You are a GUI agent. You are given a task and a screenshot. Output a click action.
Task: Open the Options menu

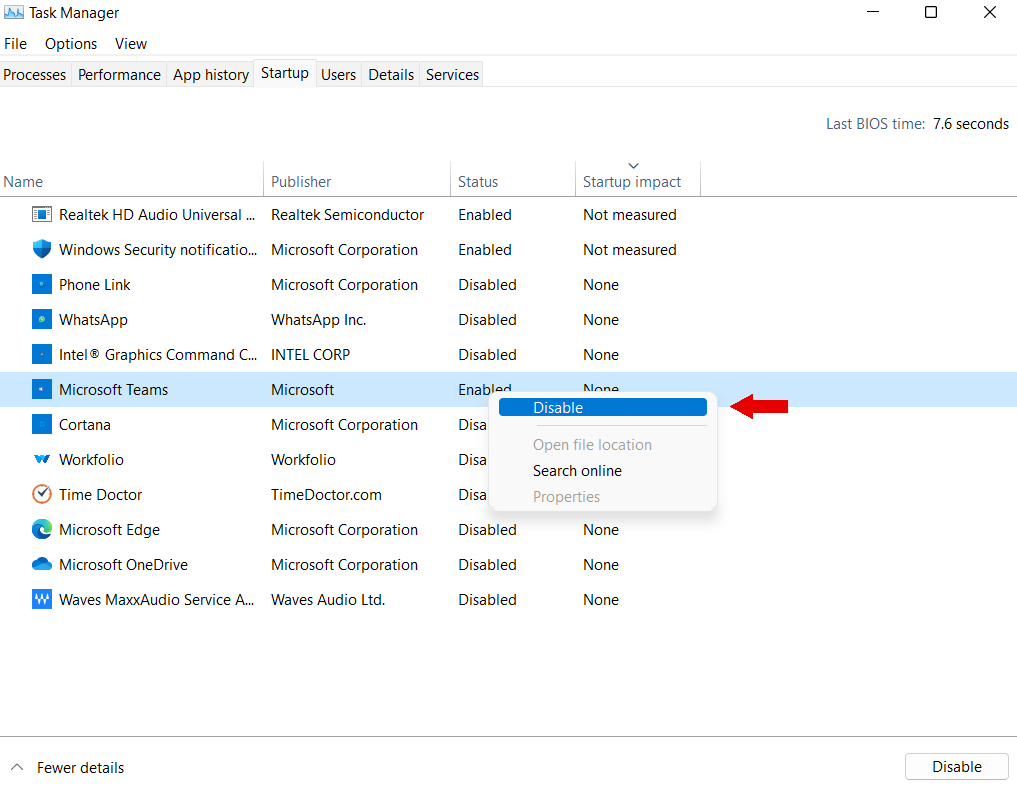(x=71, y=43)
